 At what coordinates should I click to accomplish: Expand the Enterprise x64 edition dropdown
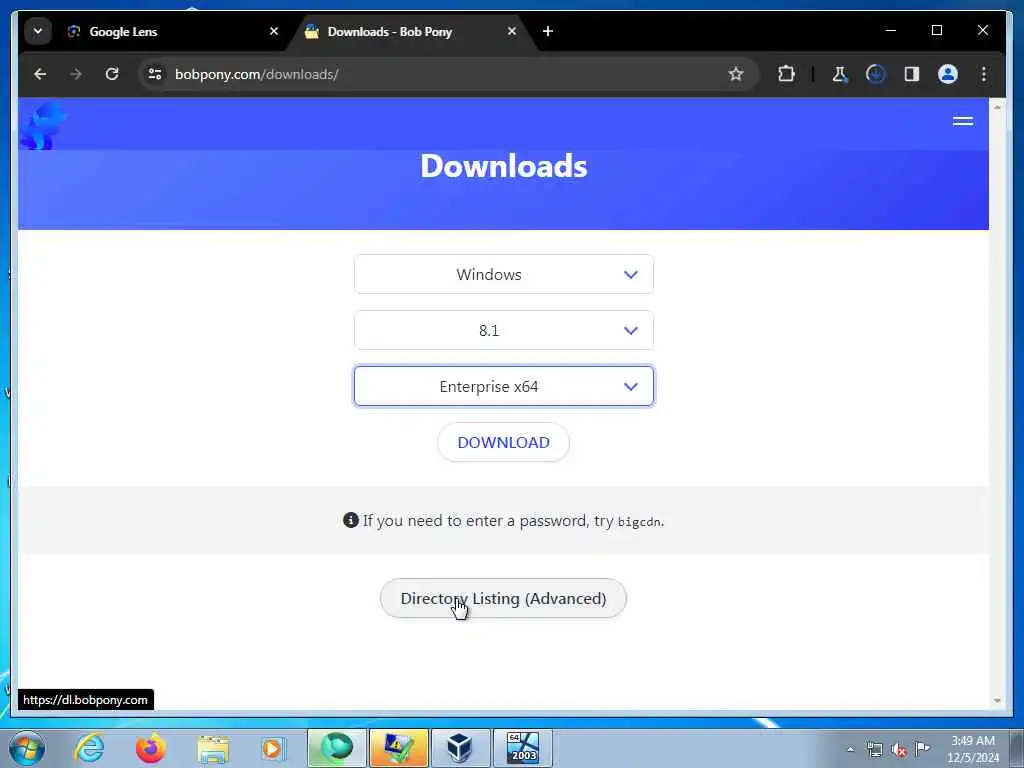click(x=504, y=387)
